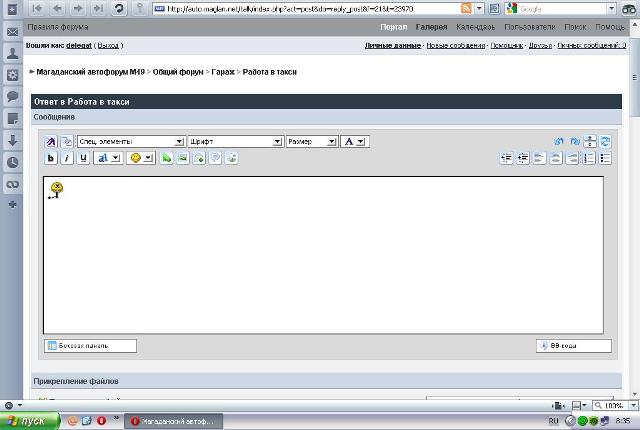Viewport: 640px width, 430px height.
Task: Click the Выход logout link
Action: coord(109,46)
